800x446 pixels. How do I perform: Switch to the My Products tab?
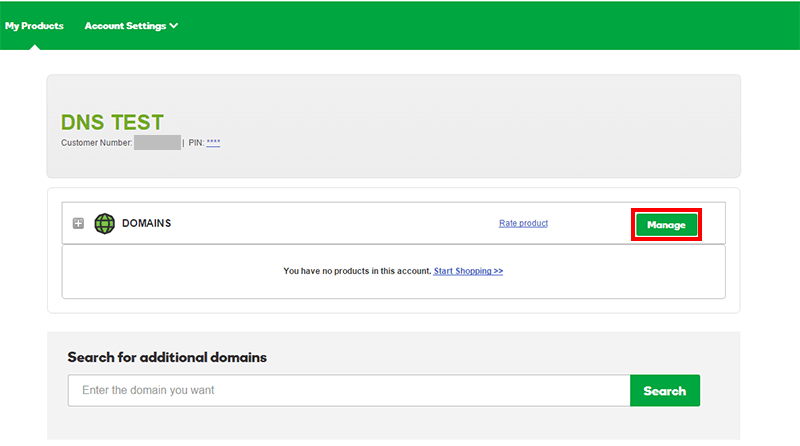click(x=34, y=26)
